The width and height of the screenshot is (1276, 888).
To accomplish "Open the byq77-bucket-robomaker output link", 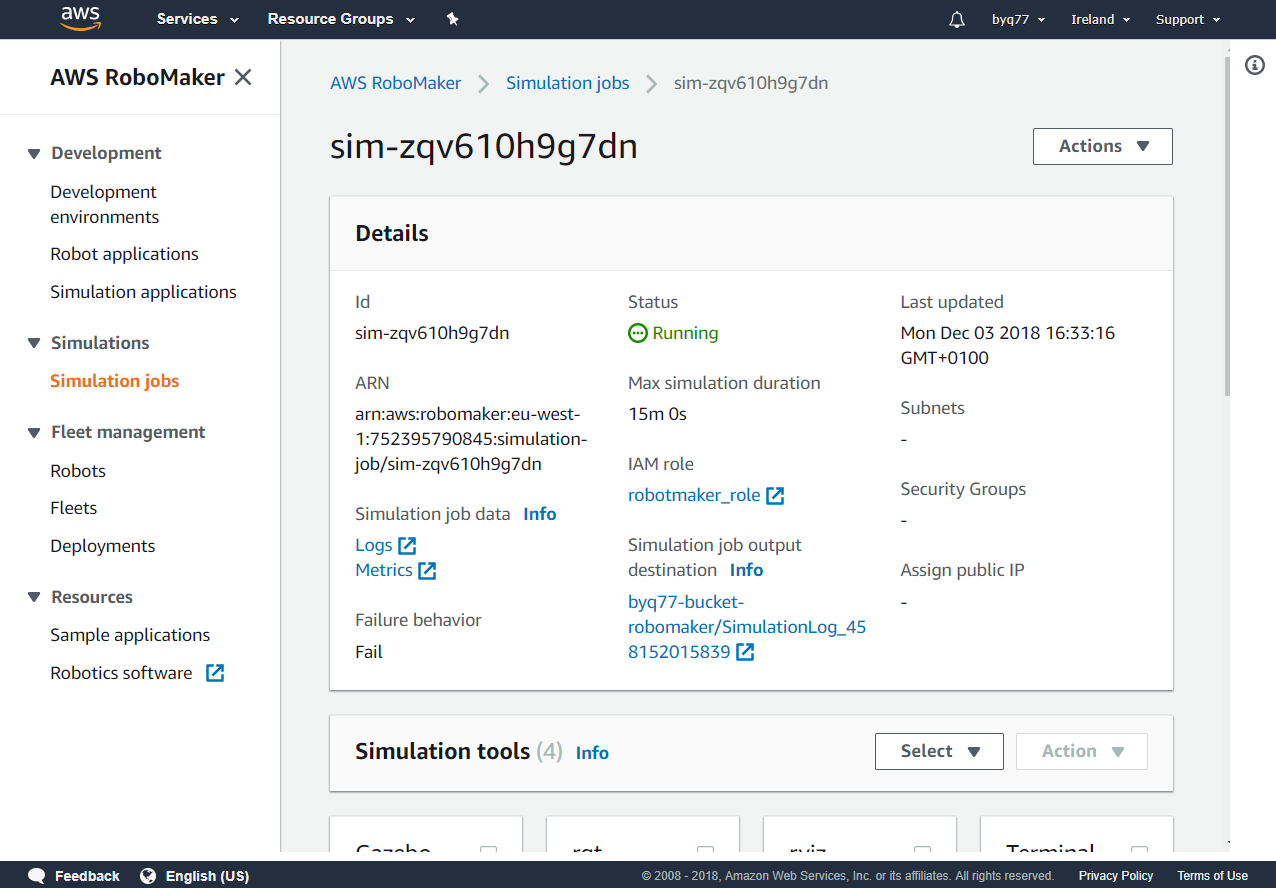I will point(747,627).
